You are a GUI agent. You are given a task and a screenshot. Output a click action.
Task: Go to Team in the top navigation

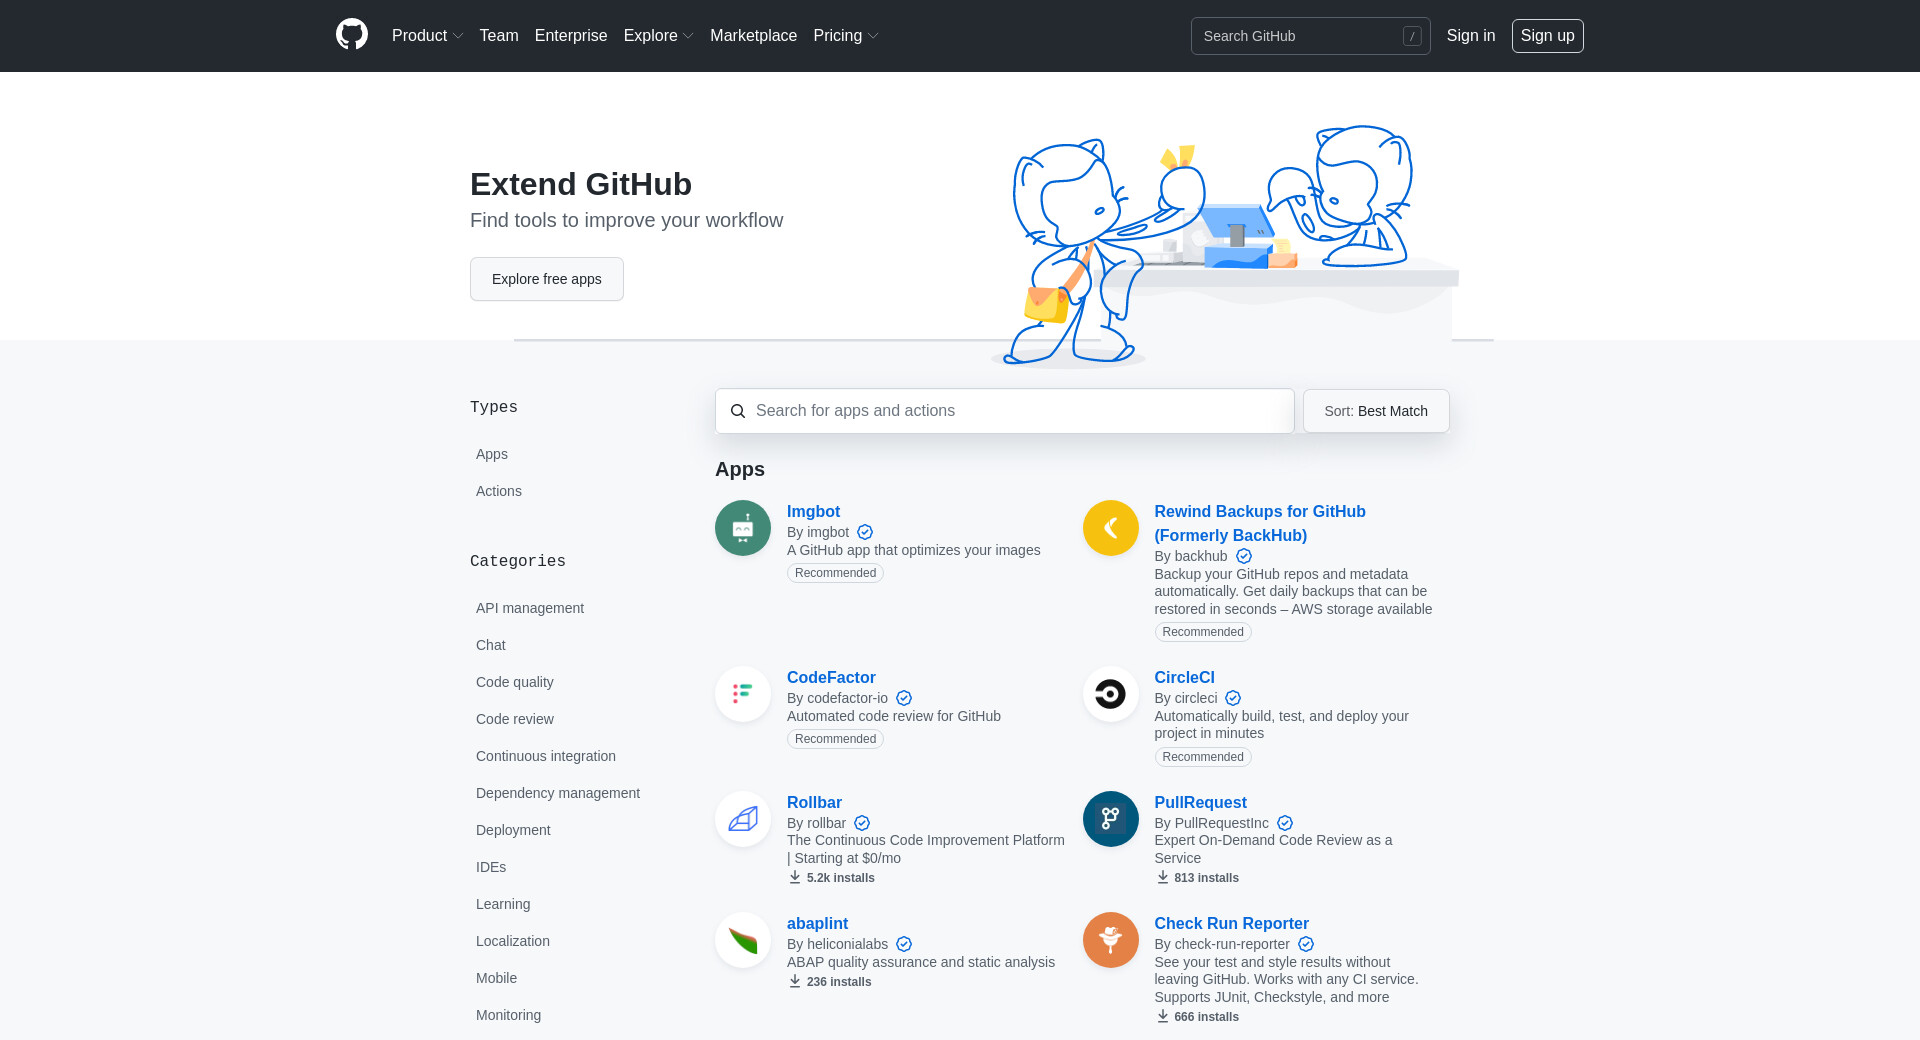tap(499, 36)
